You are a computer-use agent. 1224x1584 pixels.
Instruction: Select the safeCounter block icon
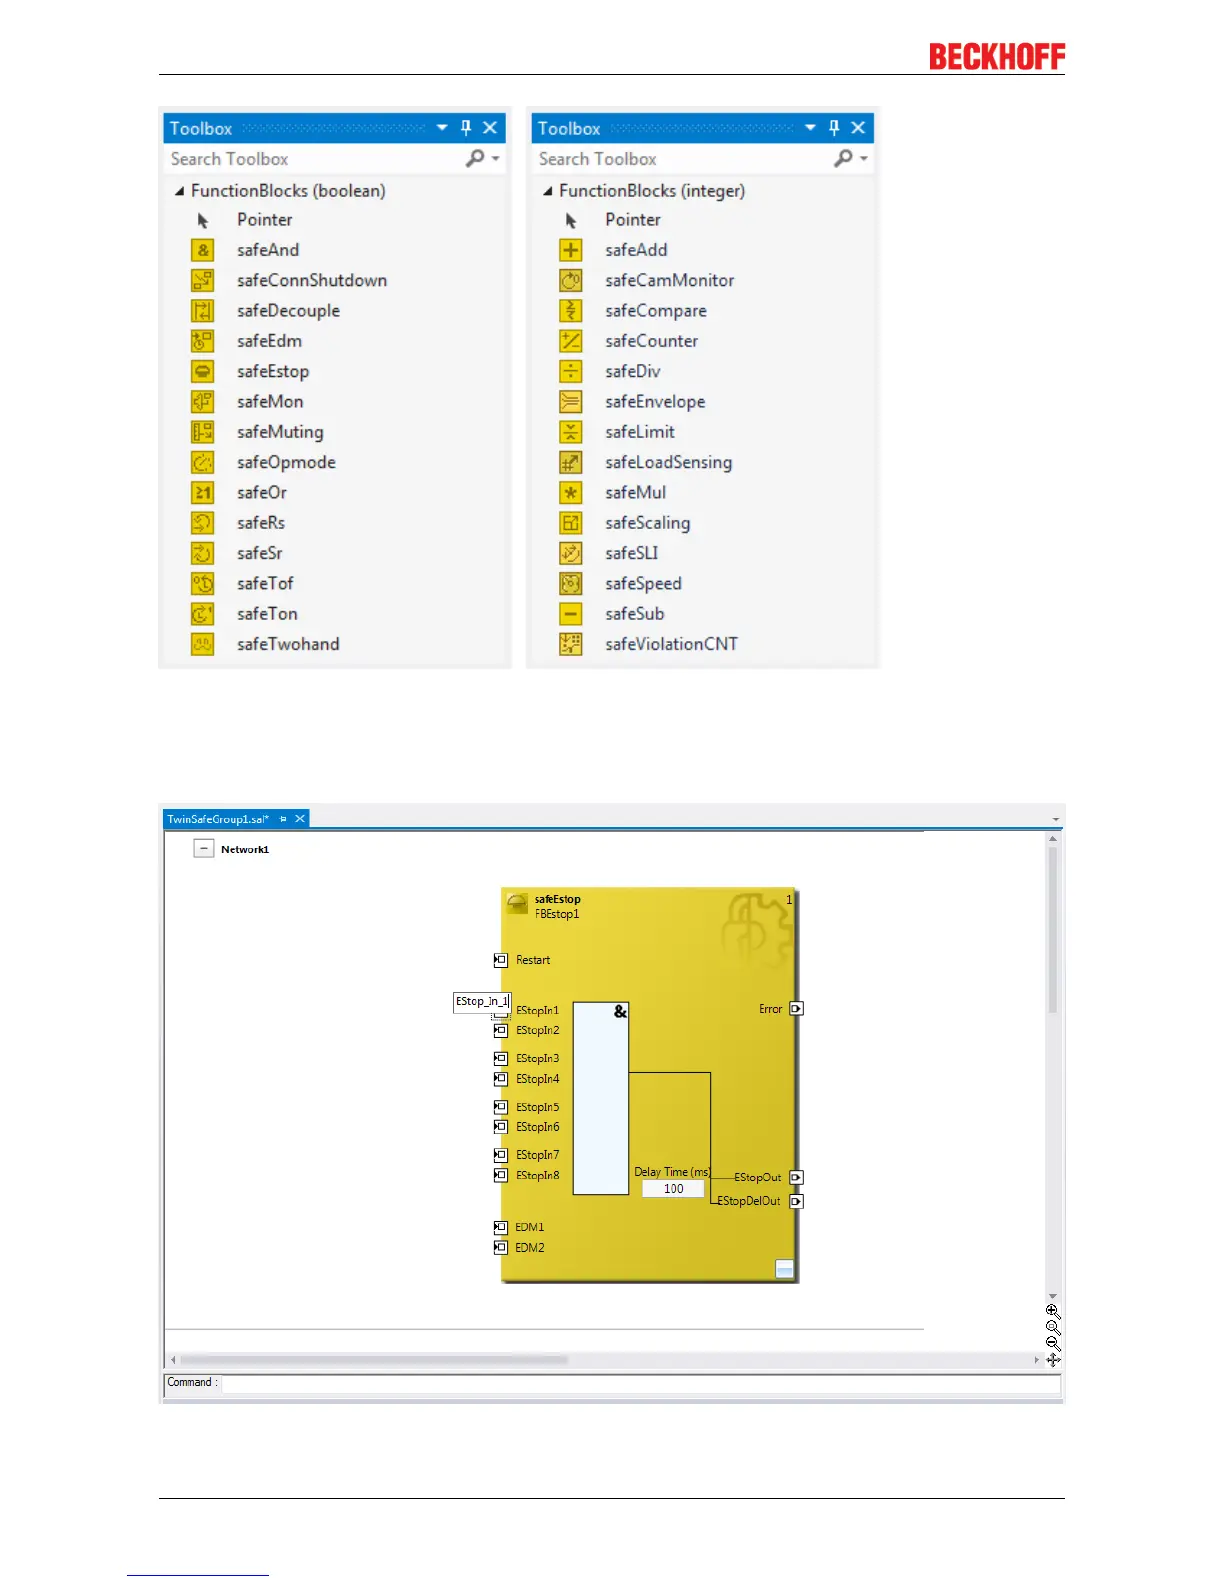pos(571,341)
